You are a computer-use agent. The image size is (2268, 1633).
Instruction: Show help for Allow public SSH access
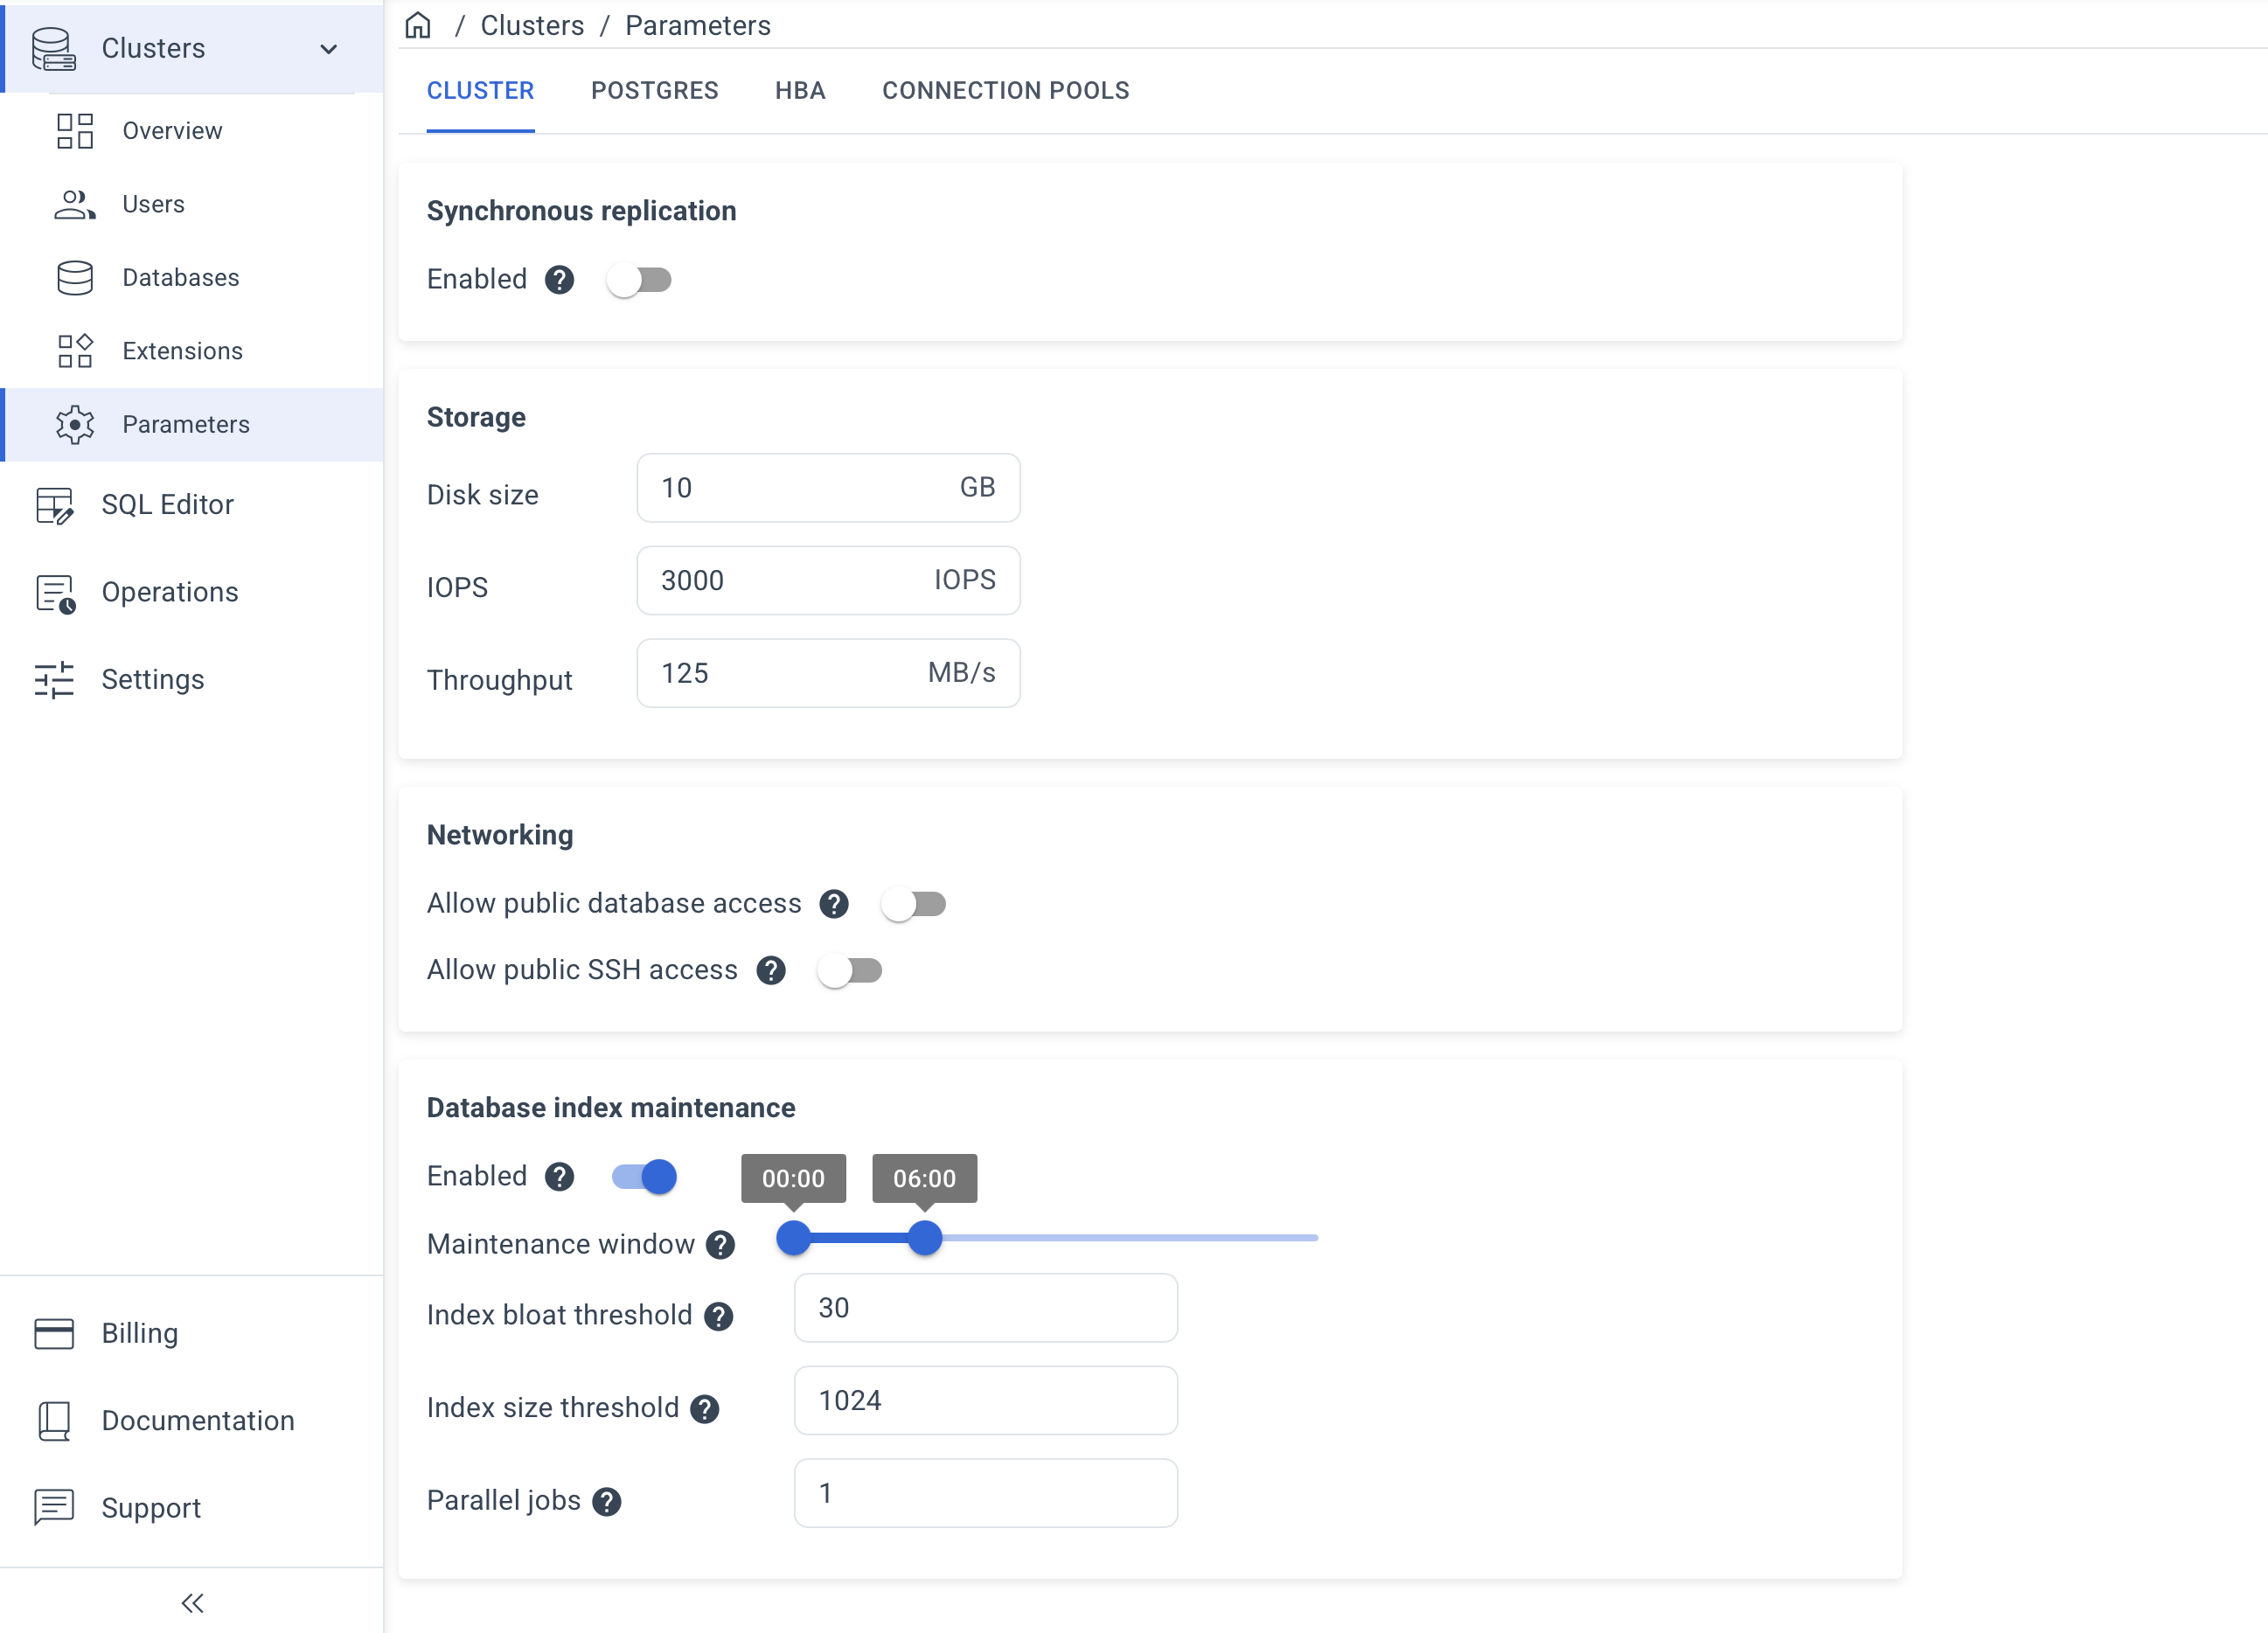click(771, 971)
